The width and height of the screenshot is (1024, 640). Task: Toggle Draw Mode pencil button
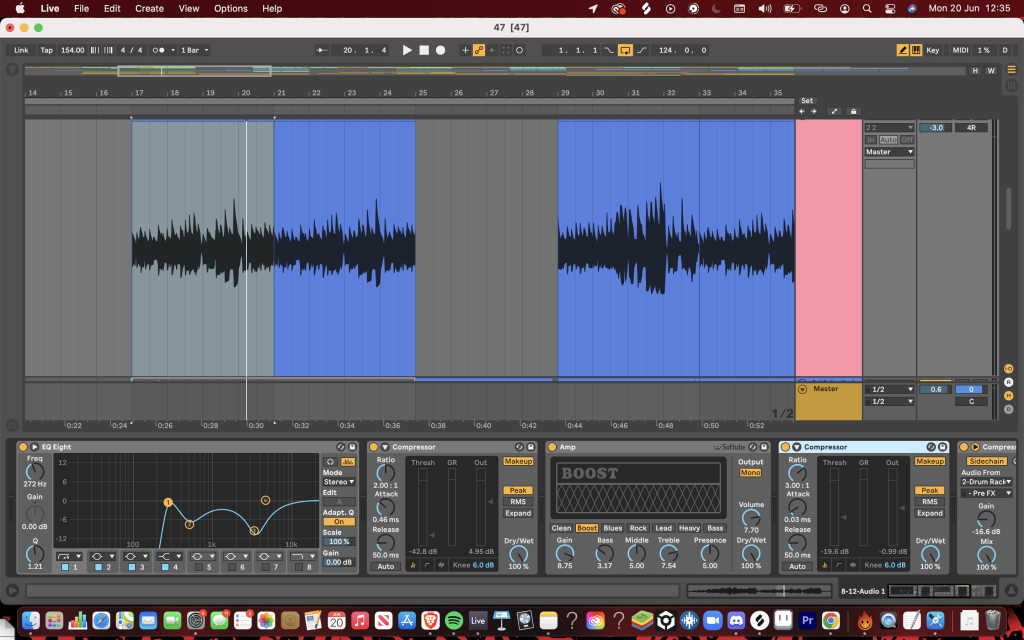point(903,50)
